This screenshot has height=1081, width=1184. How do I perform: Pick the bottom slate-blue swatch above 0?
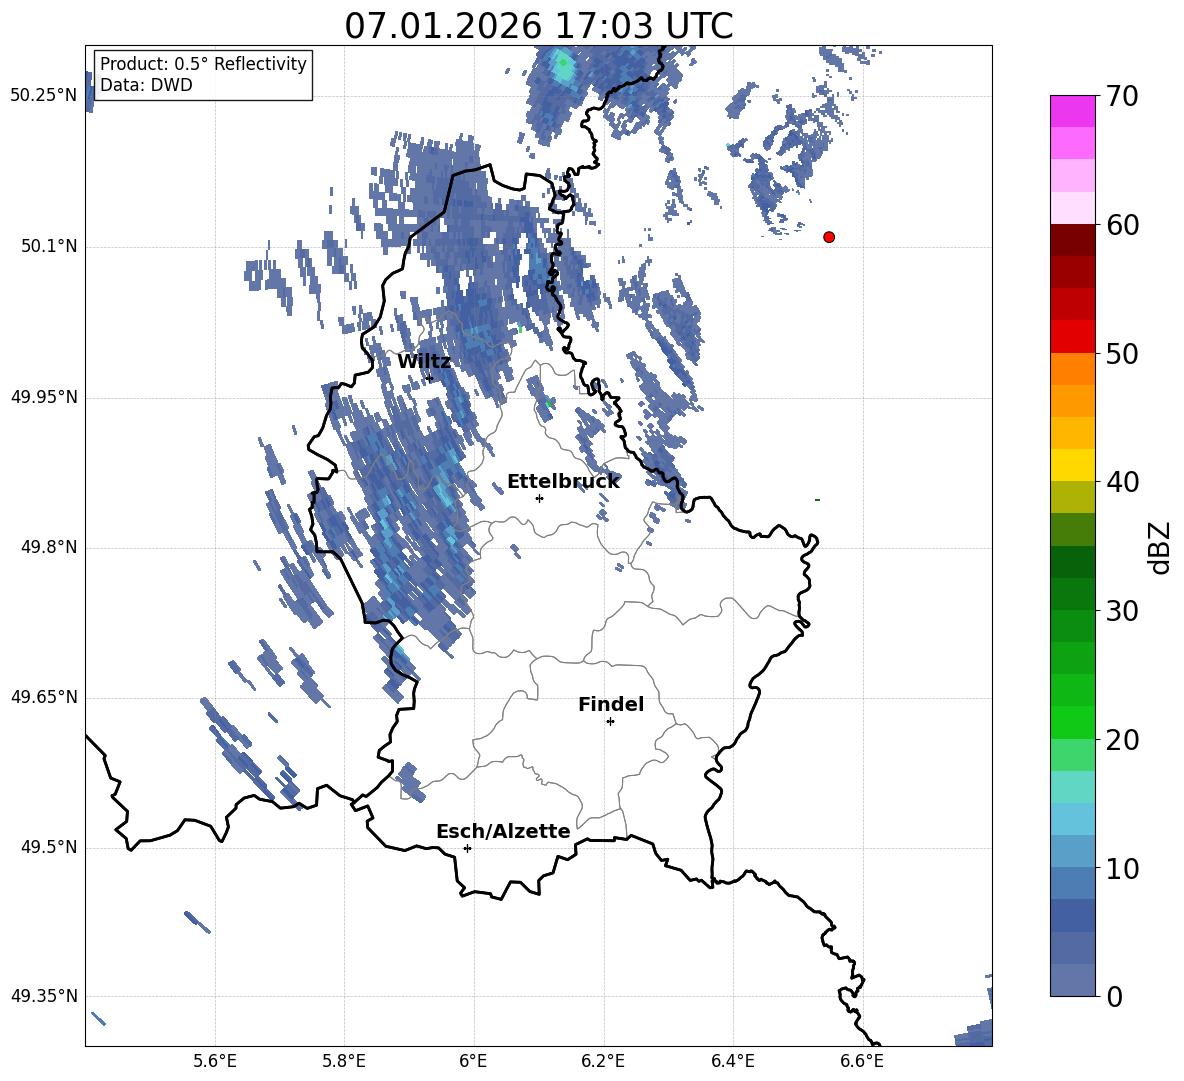tap(1073, 981)
